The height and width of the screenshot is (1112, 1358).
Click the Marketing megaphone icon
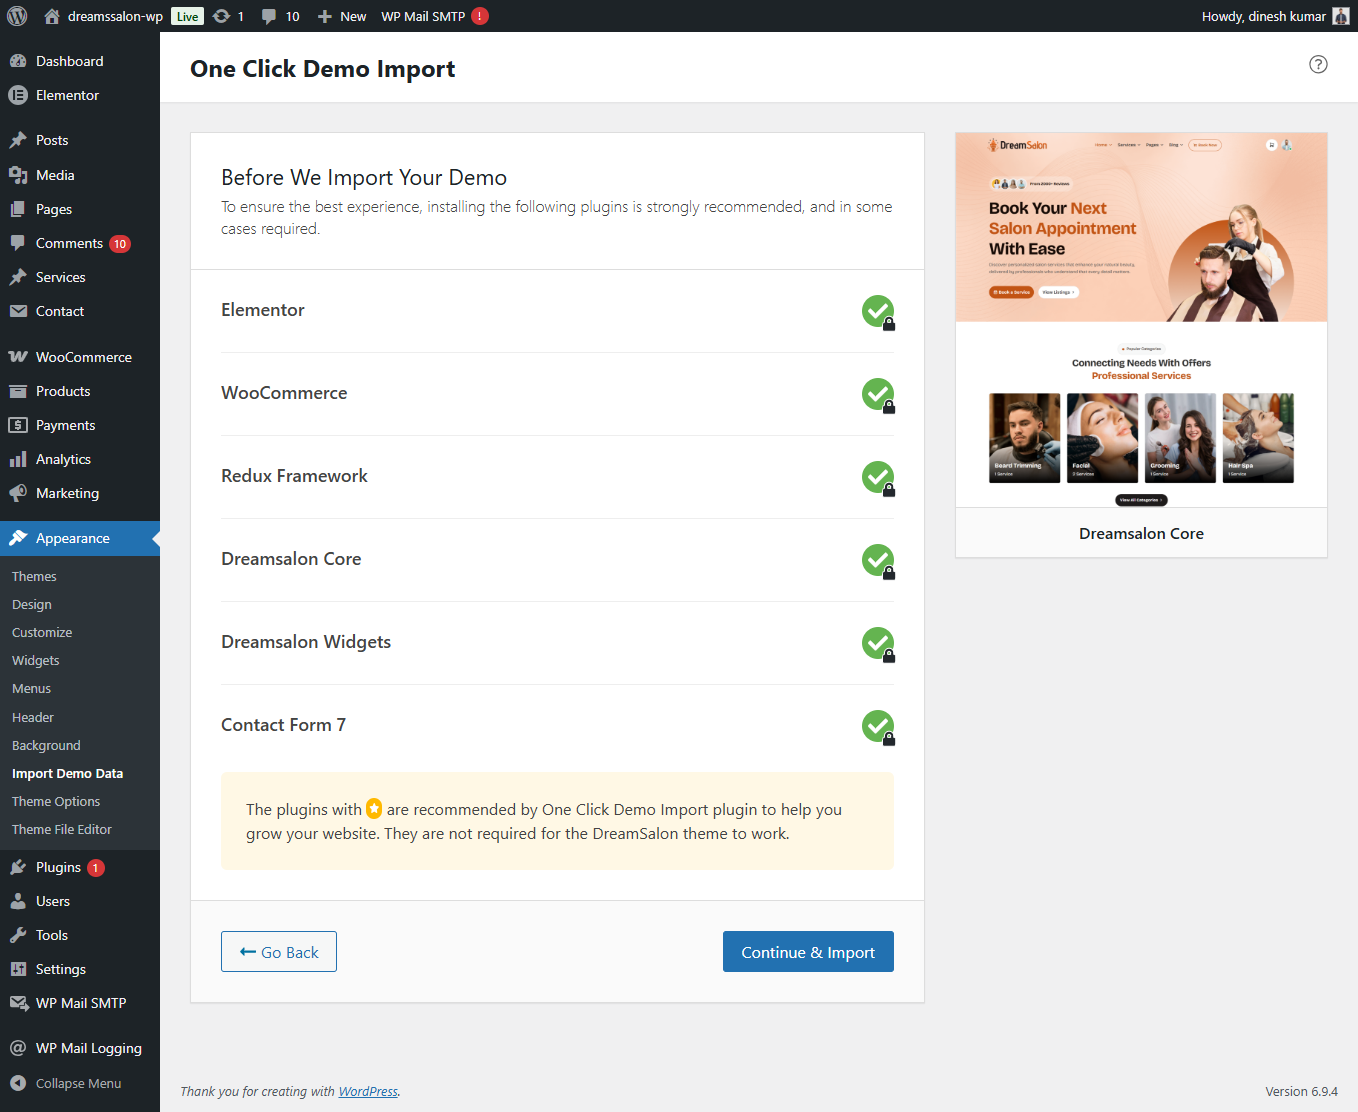click(x=18, y=493)
